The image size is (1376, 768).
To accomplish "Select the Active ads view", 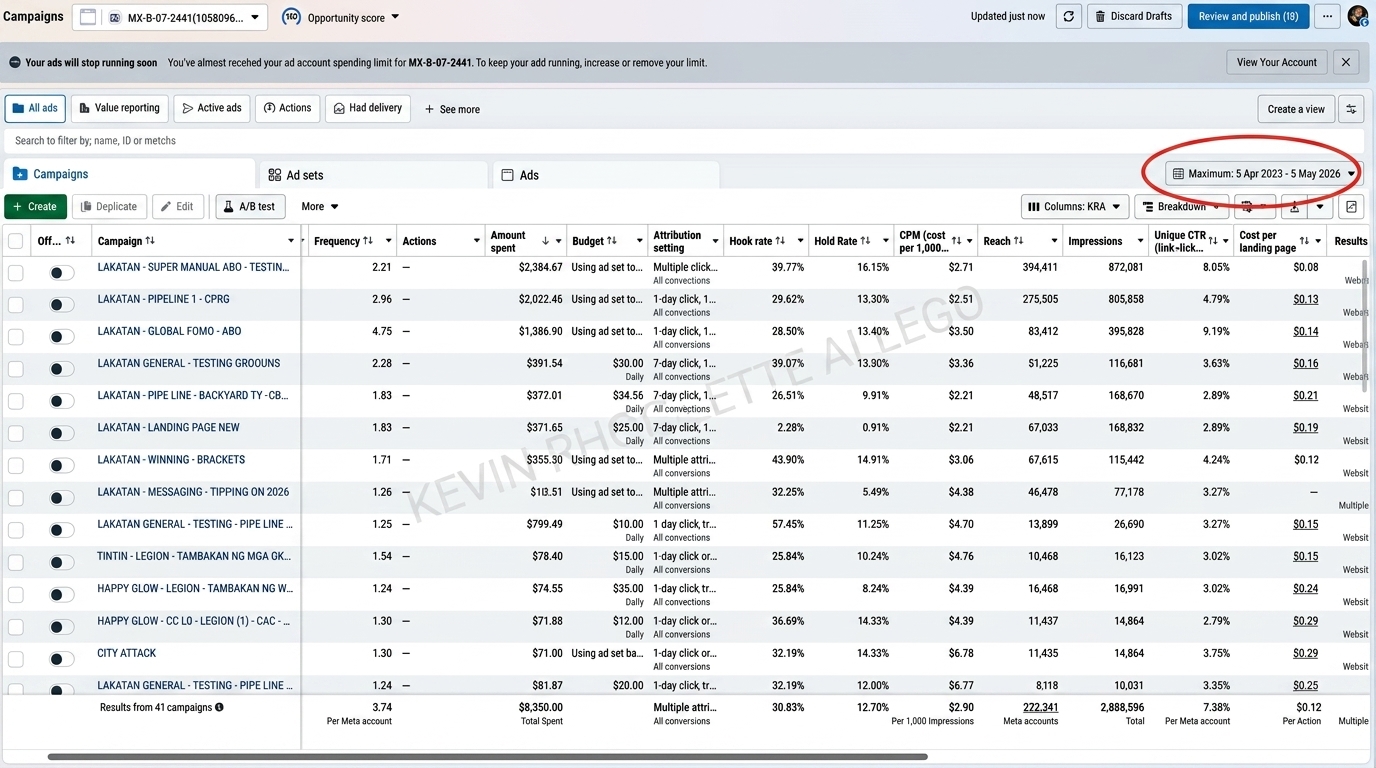I will 212,108.
